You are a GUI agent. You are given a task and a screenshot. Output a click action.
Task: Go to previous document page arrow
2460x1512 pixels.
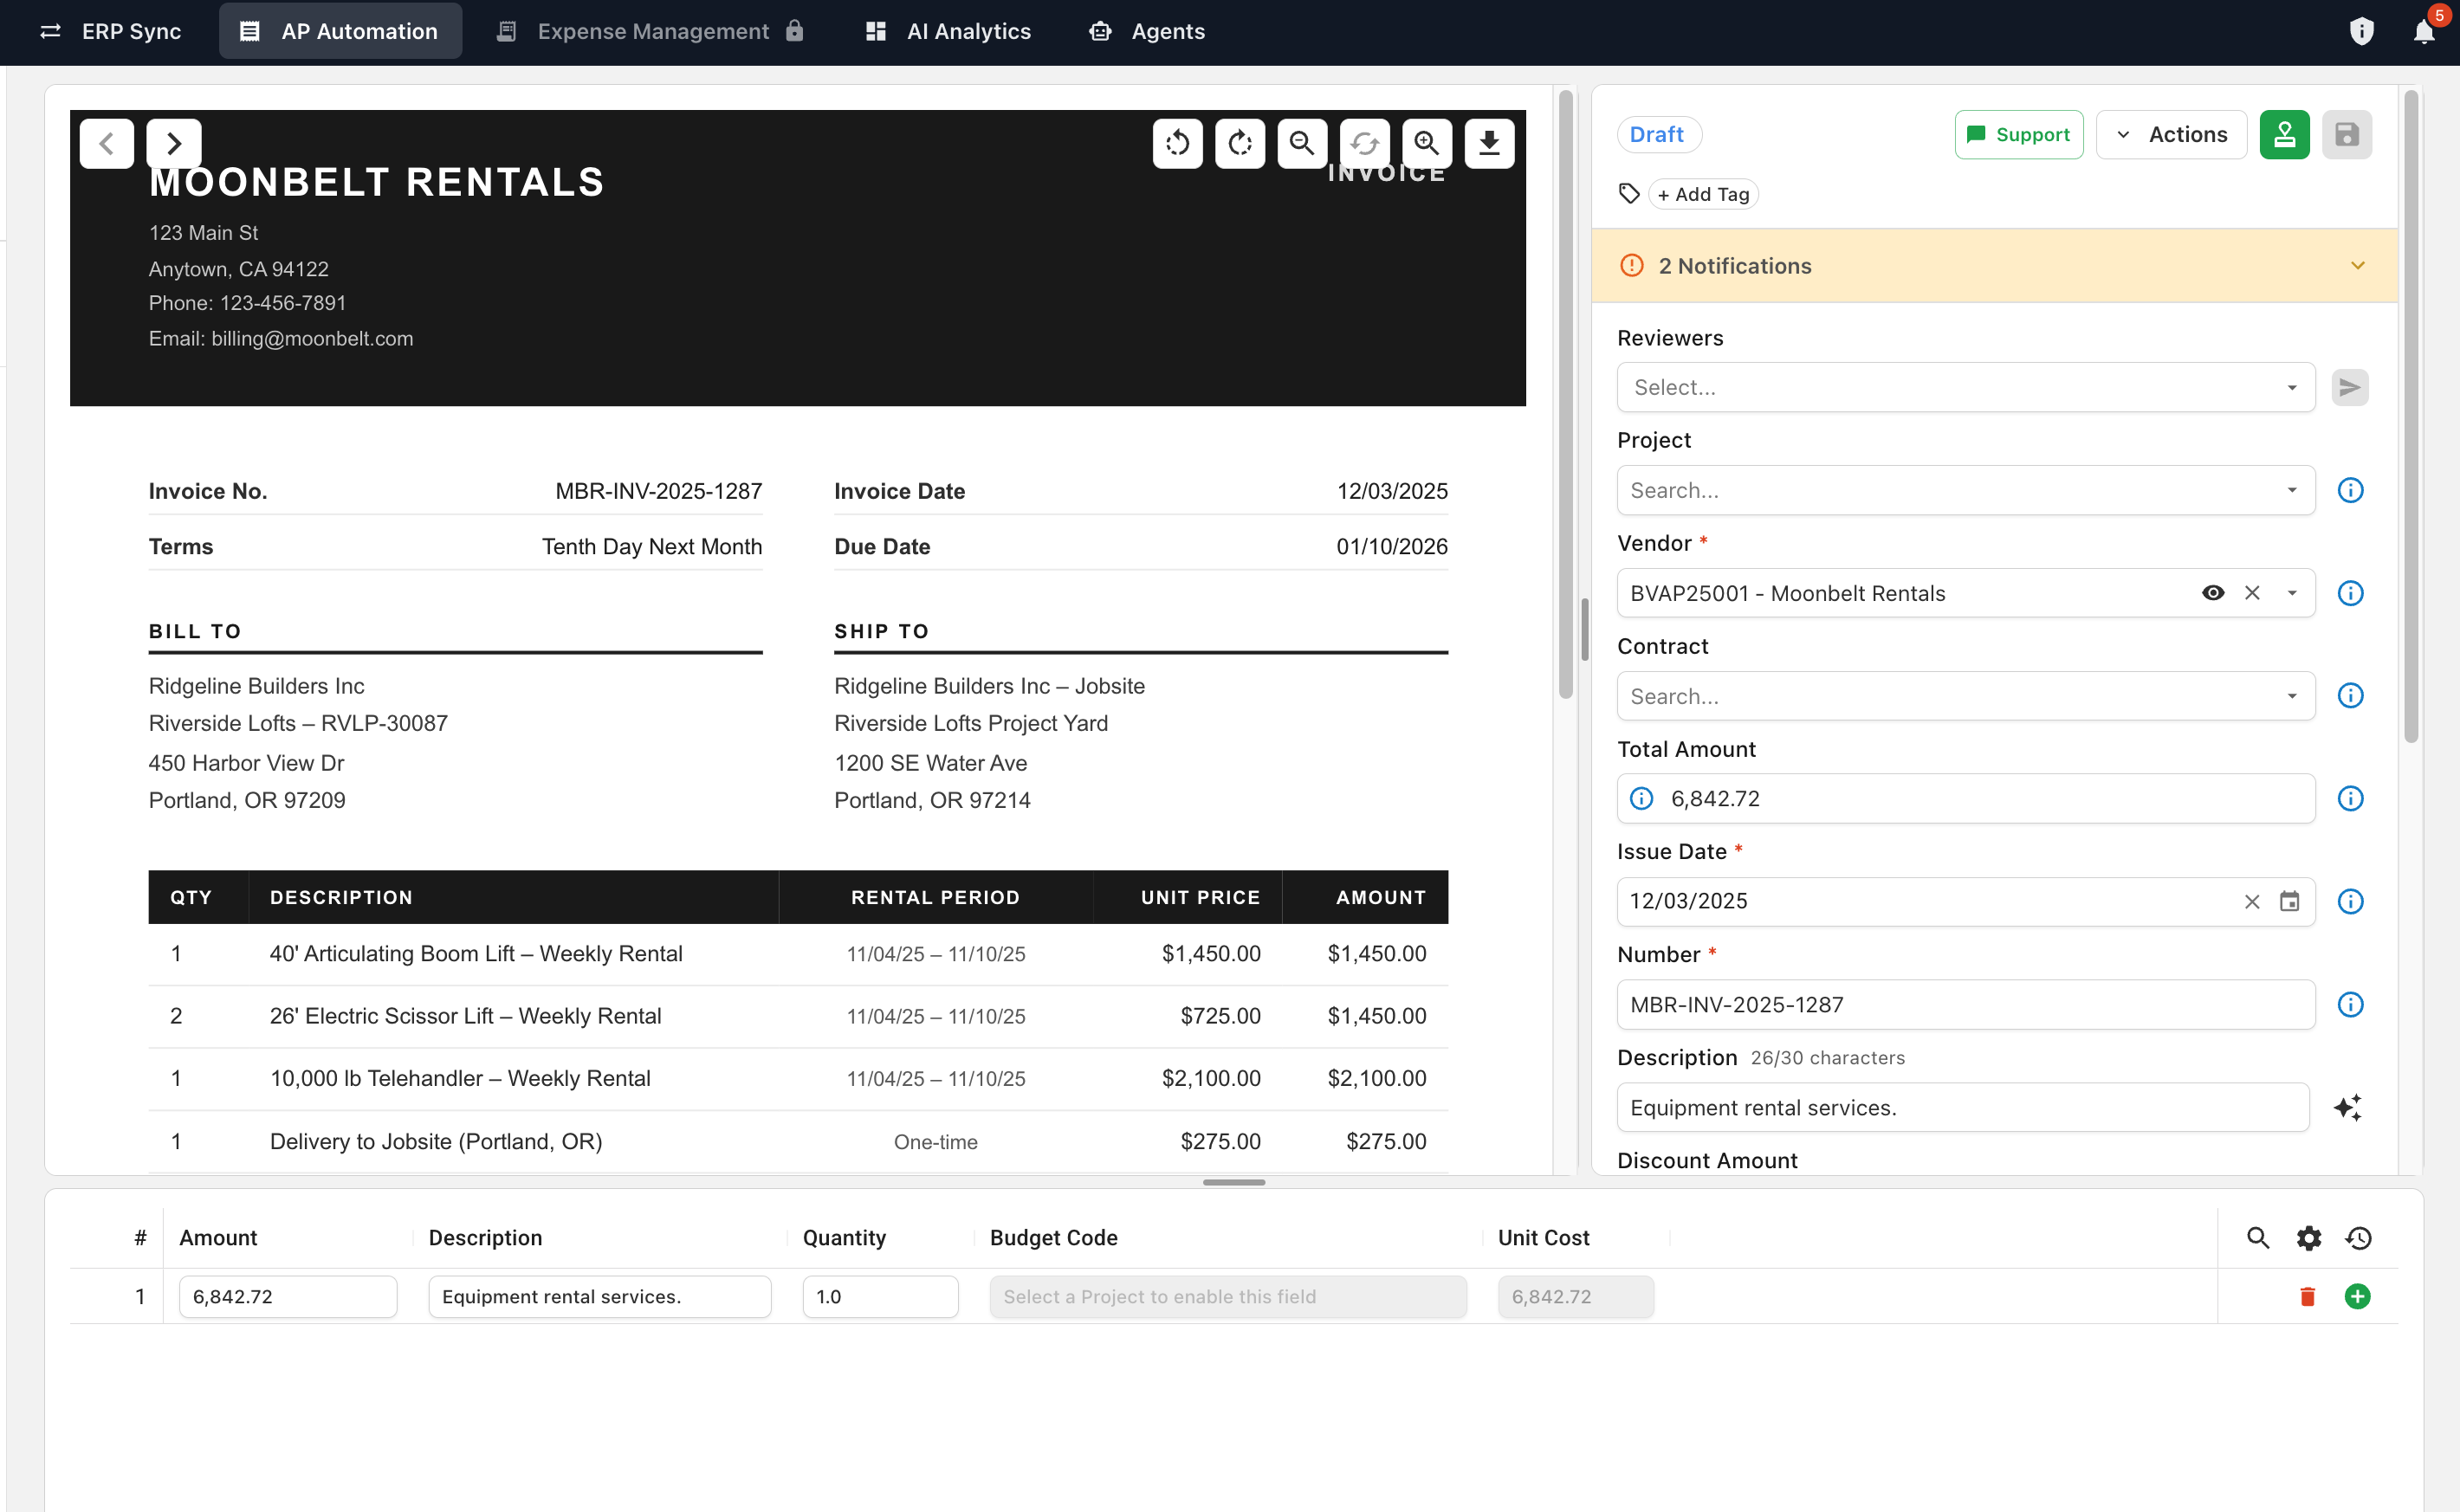[107, 144]
